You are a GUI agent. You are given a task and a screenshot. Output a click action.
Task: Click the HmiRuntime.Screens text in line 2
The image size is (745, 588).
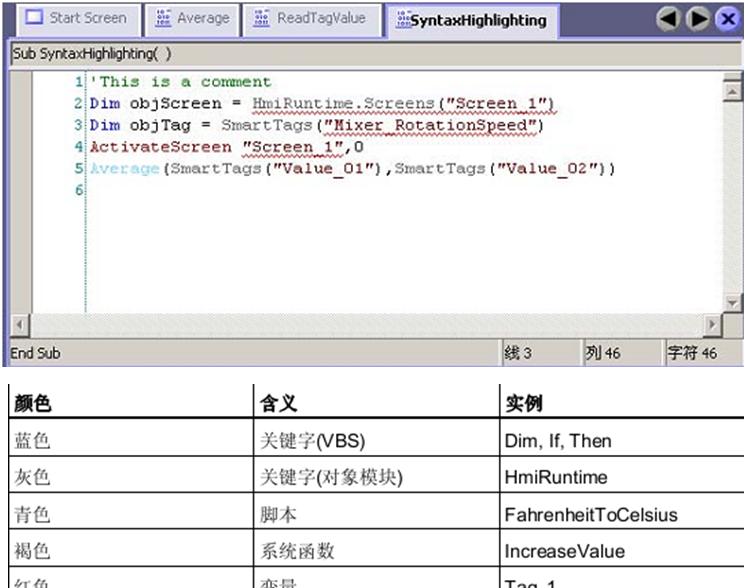pyautogui.click(x=343, y=104)
